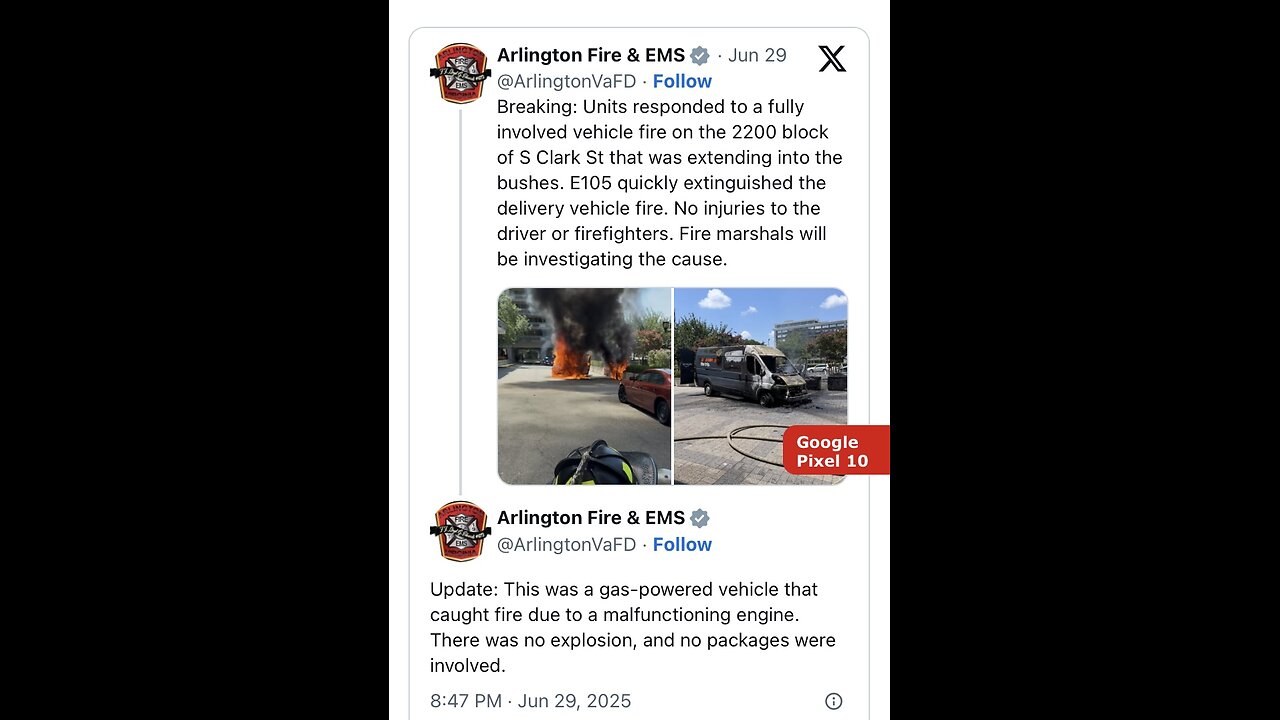The height and width of the screenshot is (720, 1280).
Task: Click the info icon next to the timestamp
Action: (834, 701)
